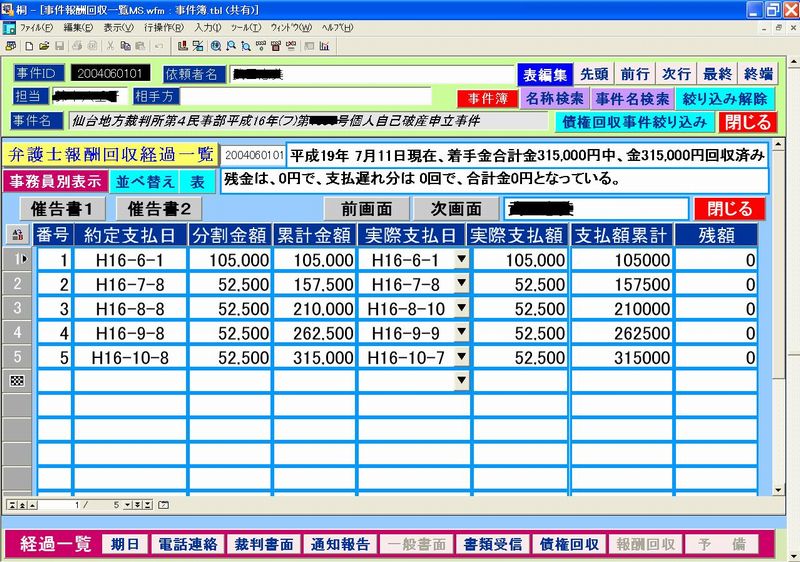The width and height of the screenshot is (800, 562).
Task: Open the ファイル menu
Action: coord(37,27)
